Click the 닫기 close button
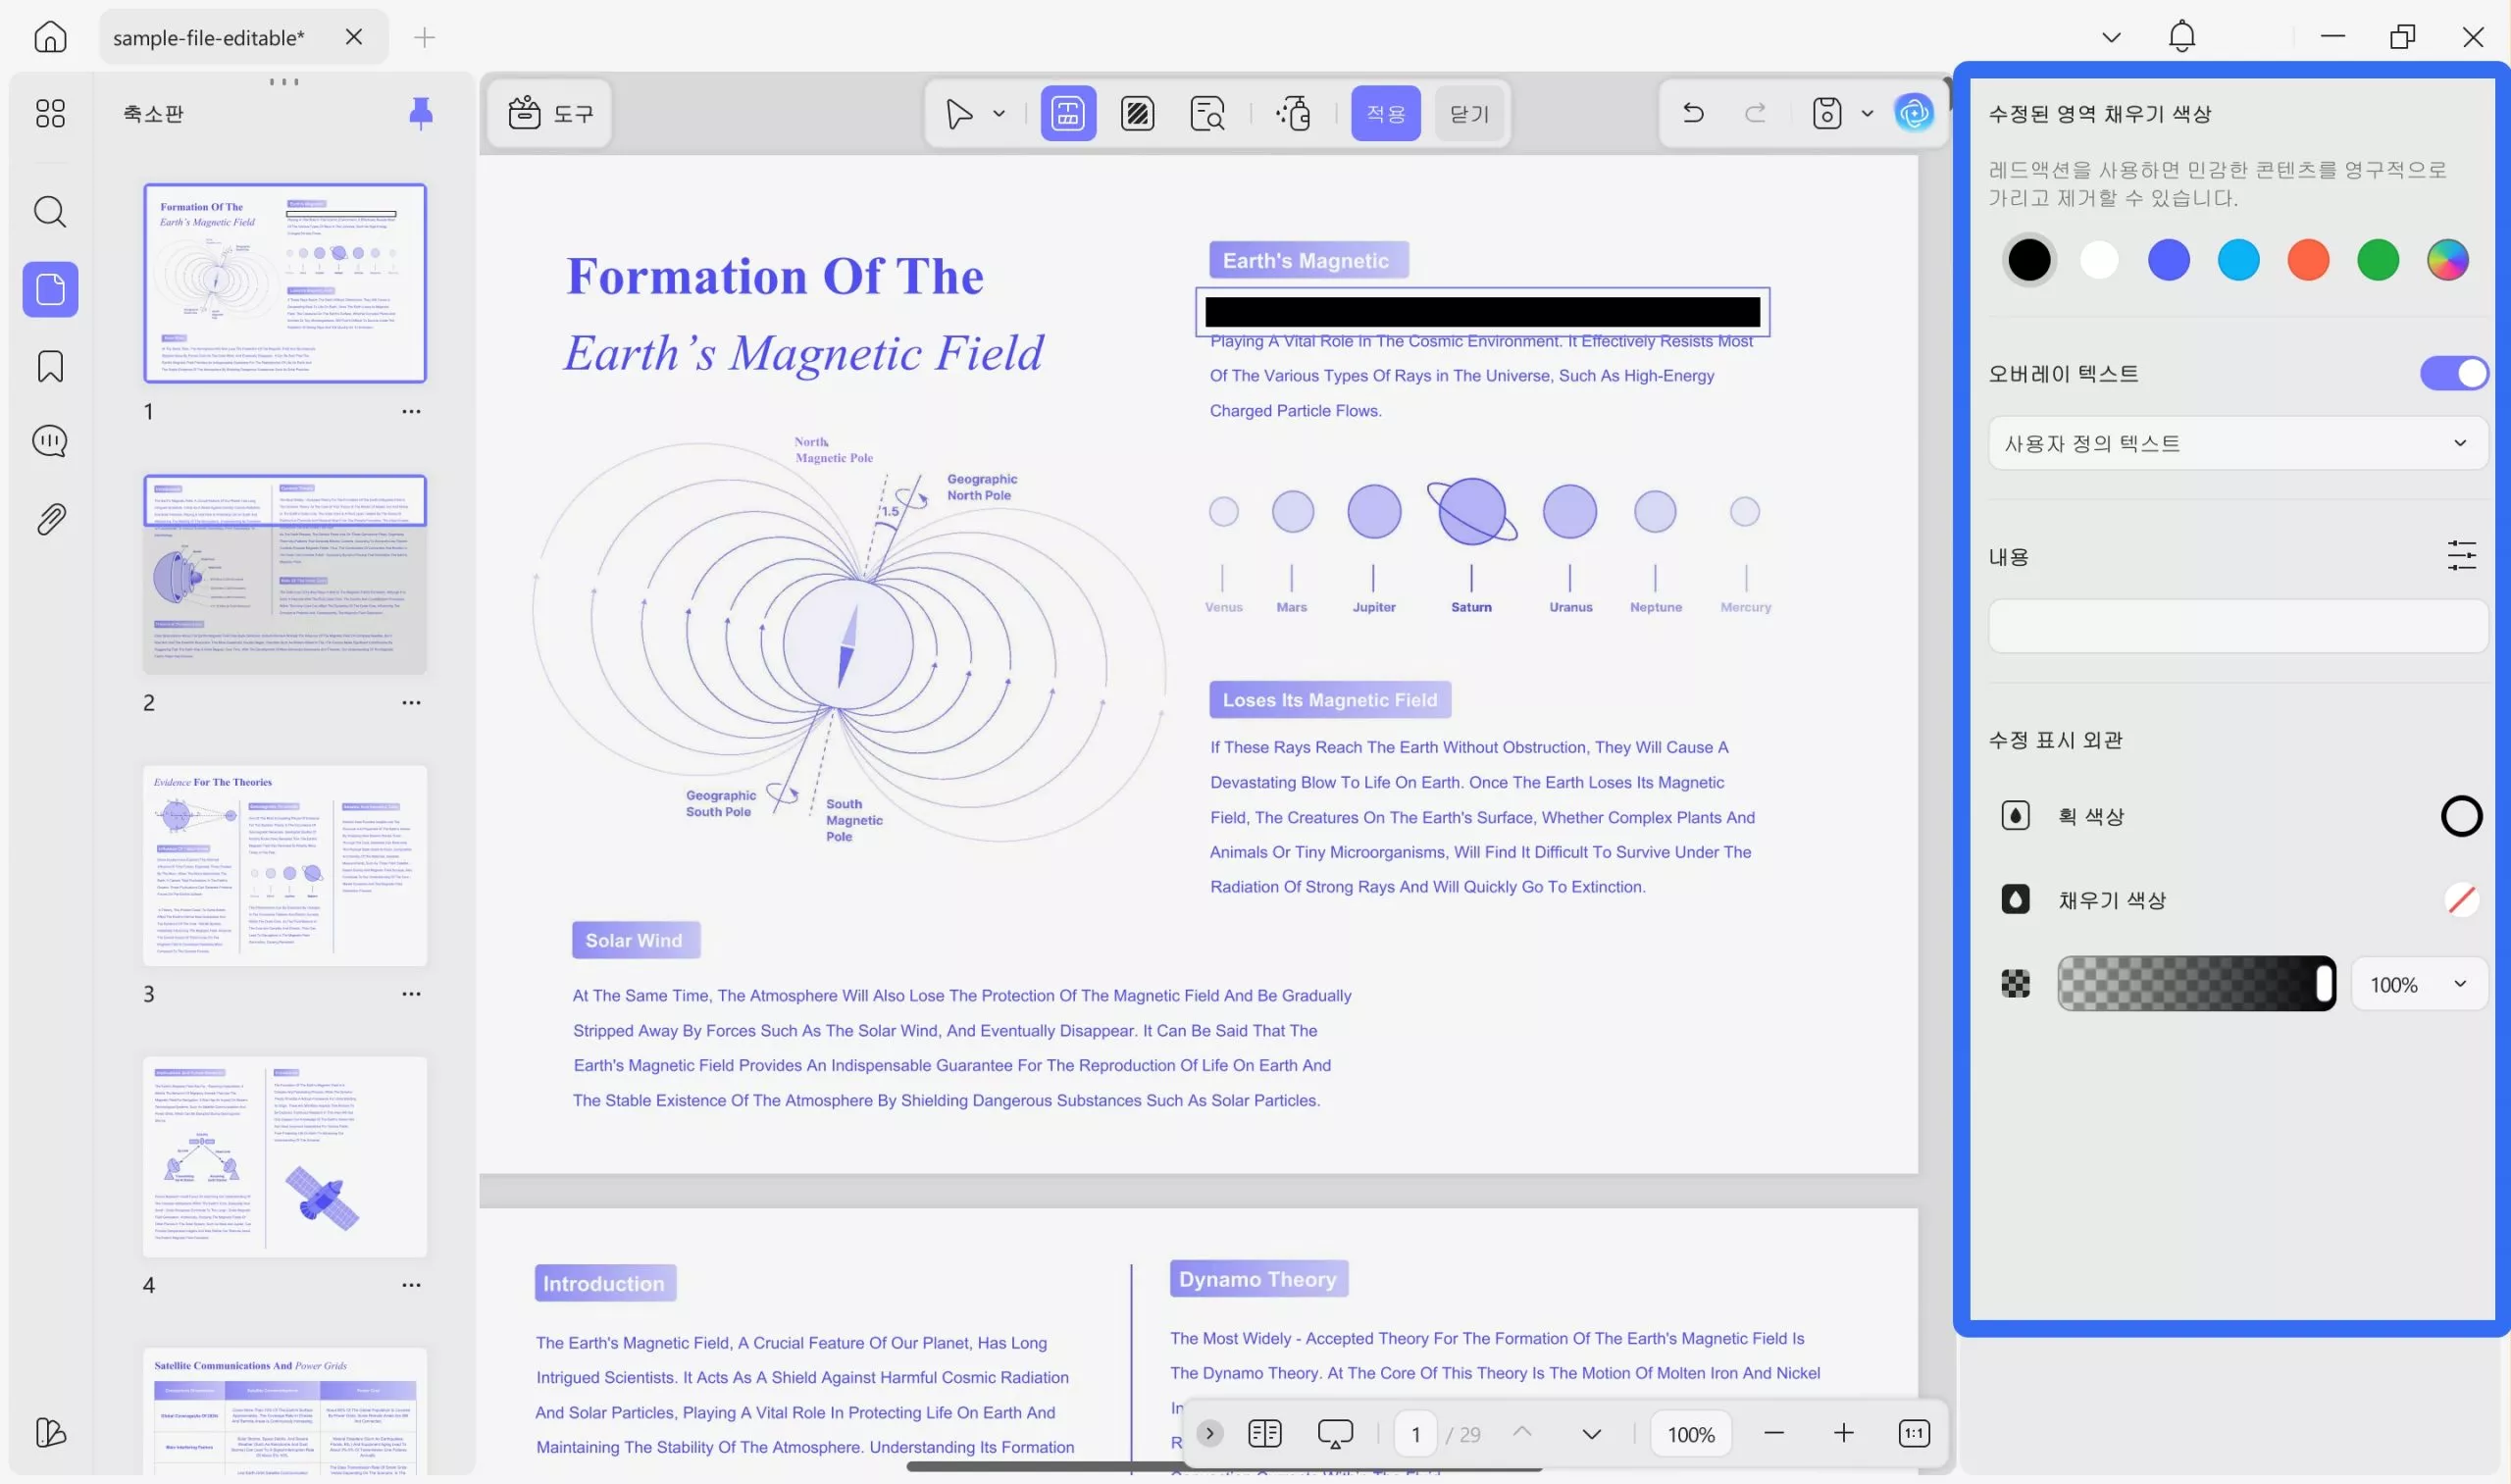 pyautogui.click(x=1469, y=113)
